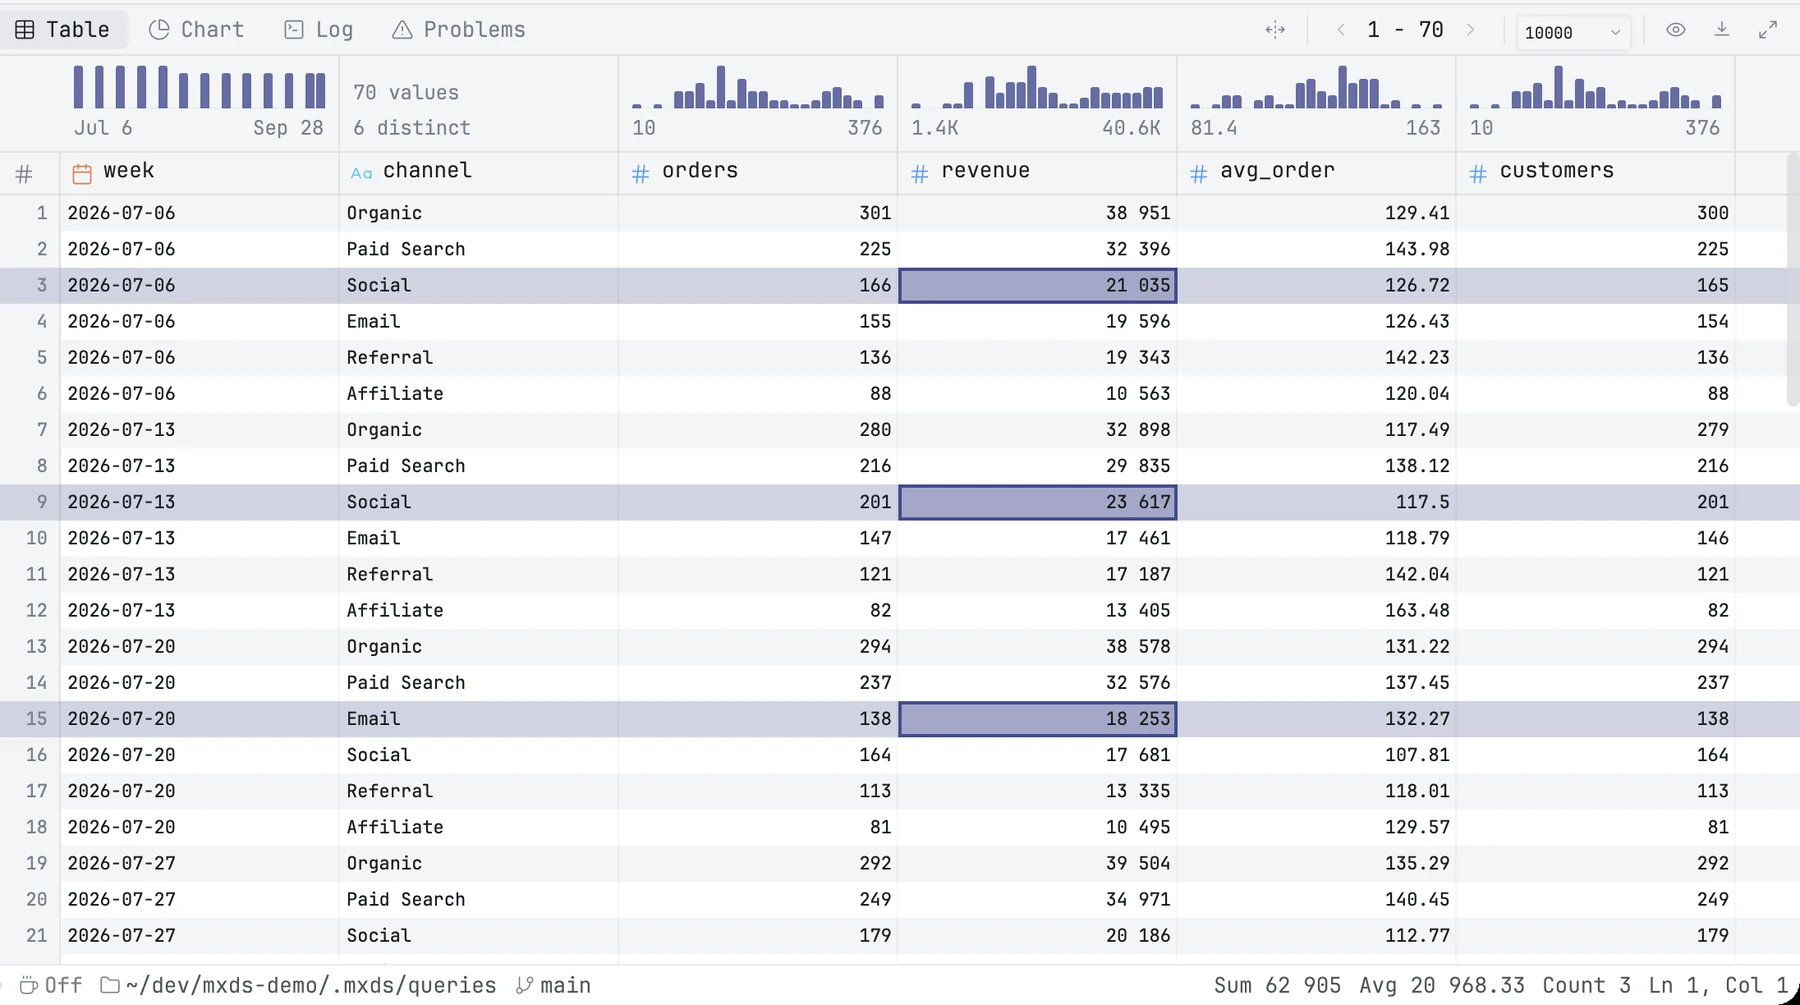Open the Log tab

319,30
